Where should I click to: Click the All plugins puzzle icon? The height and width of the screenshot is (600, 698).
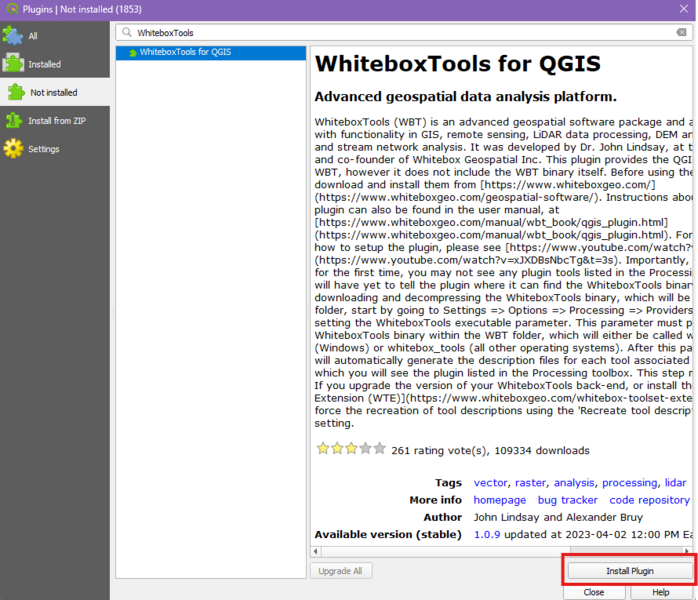[13, 36]
